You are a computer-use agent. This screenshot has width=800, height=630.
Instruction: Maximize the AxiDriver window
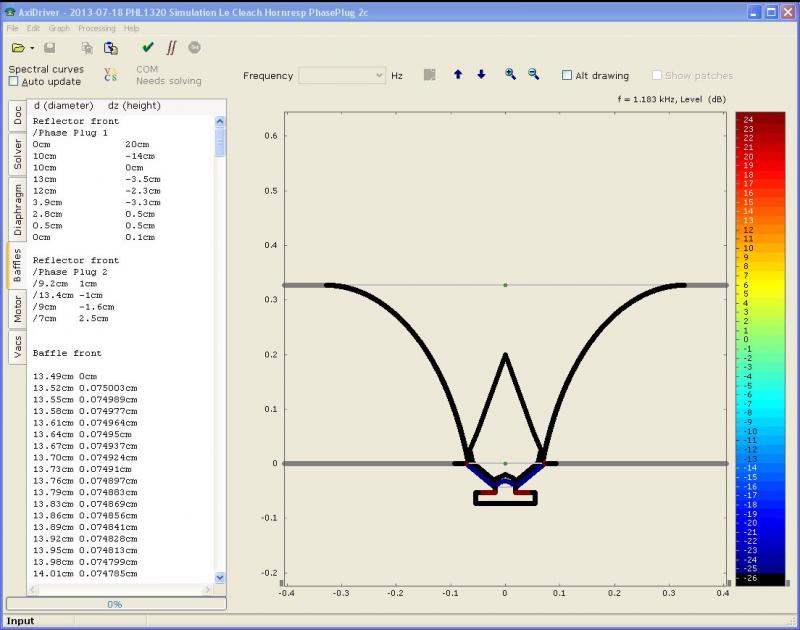(771, 12)
